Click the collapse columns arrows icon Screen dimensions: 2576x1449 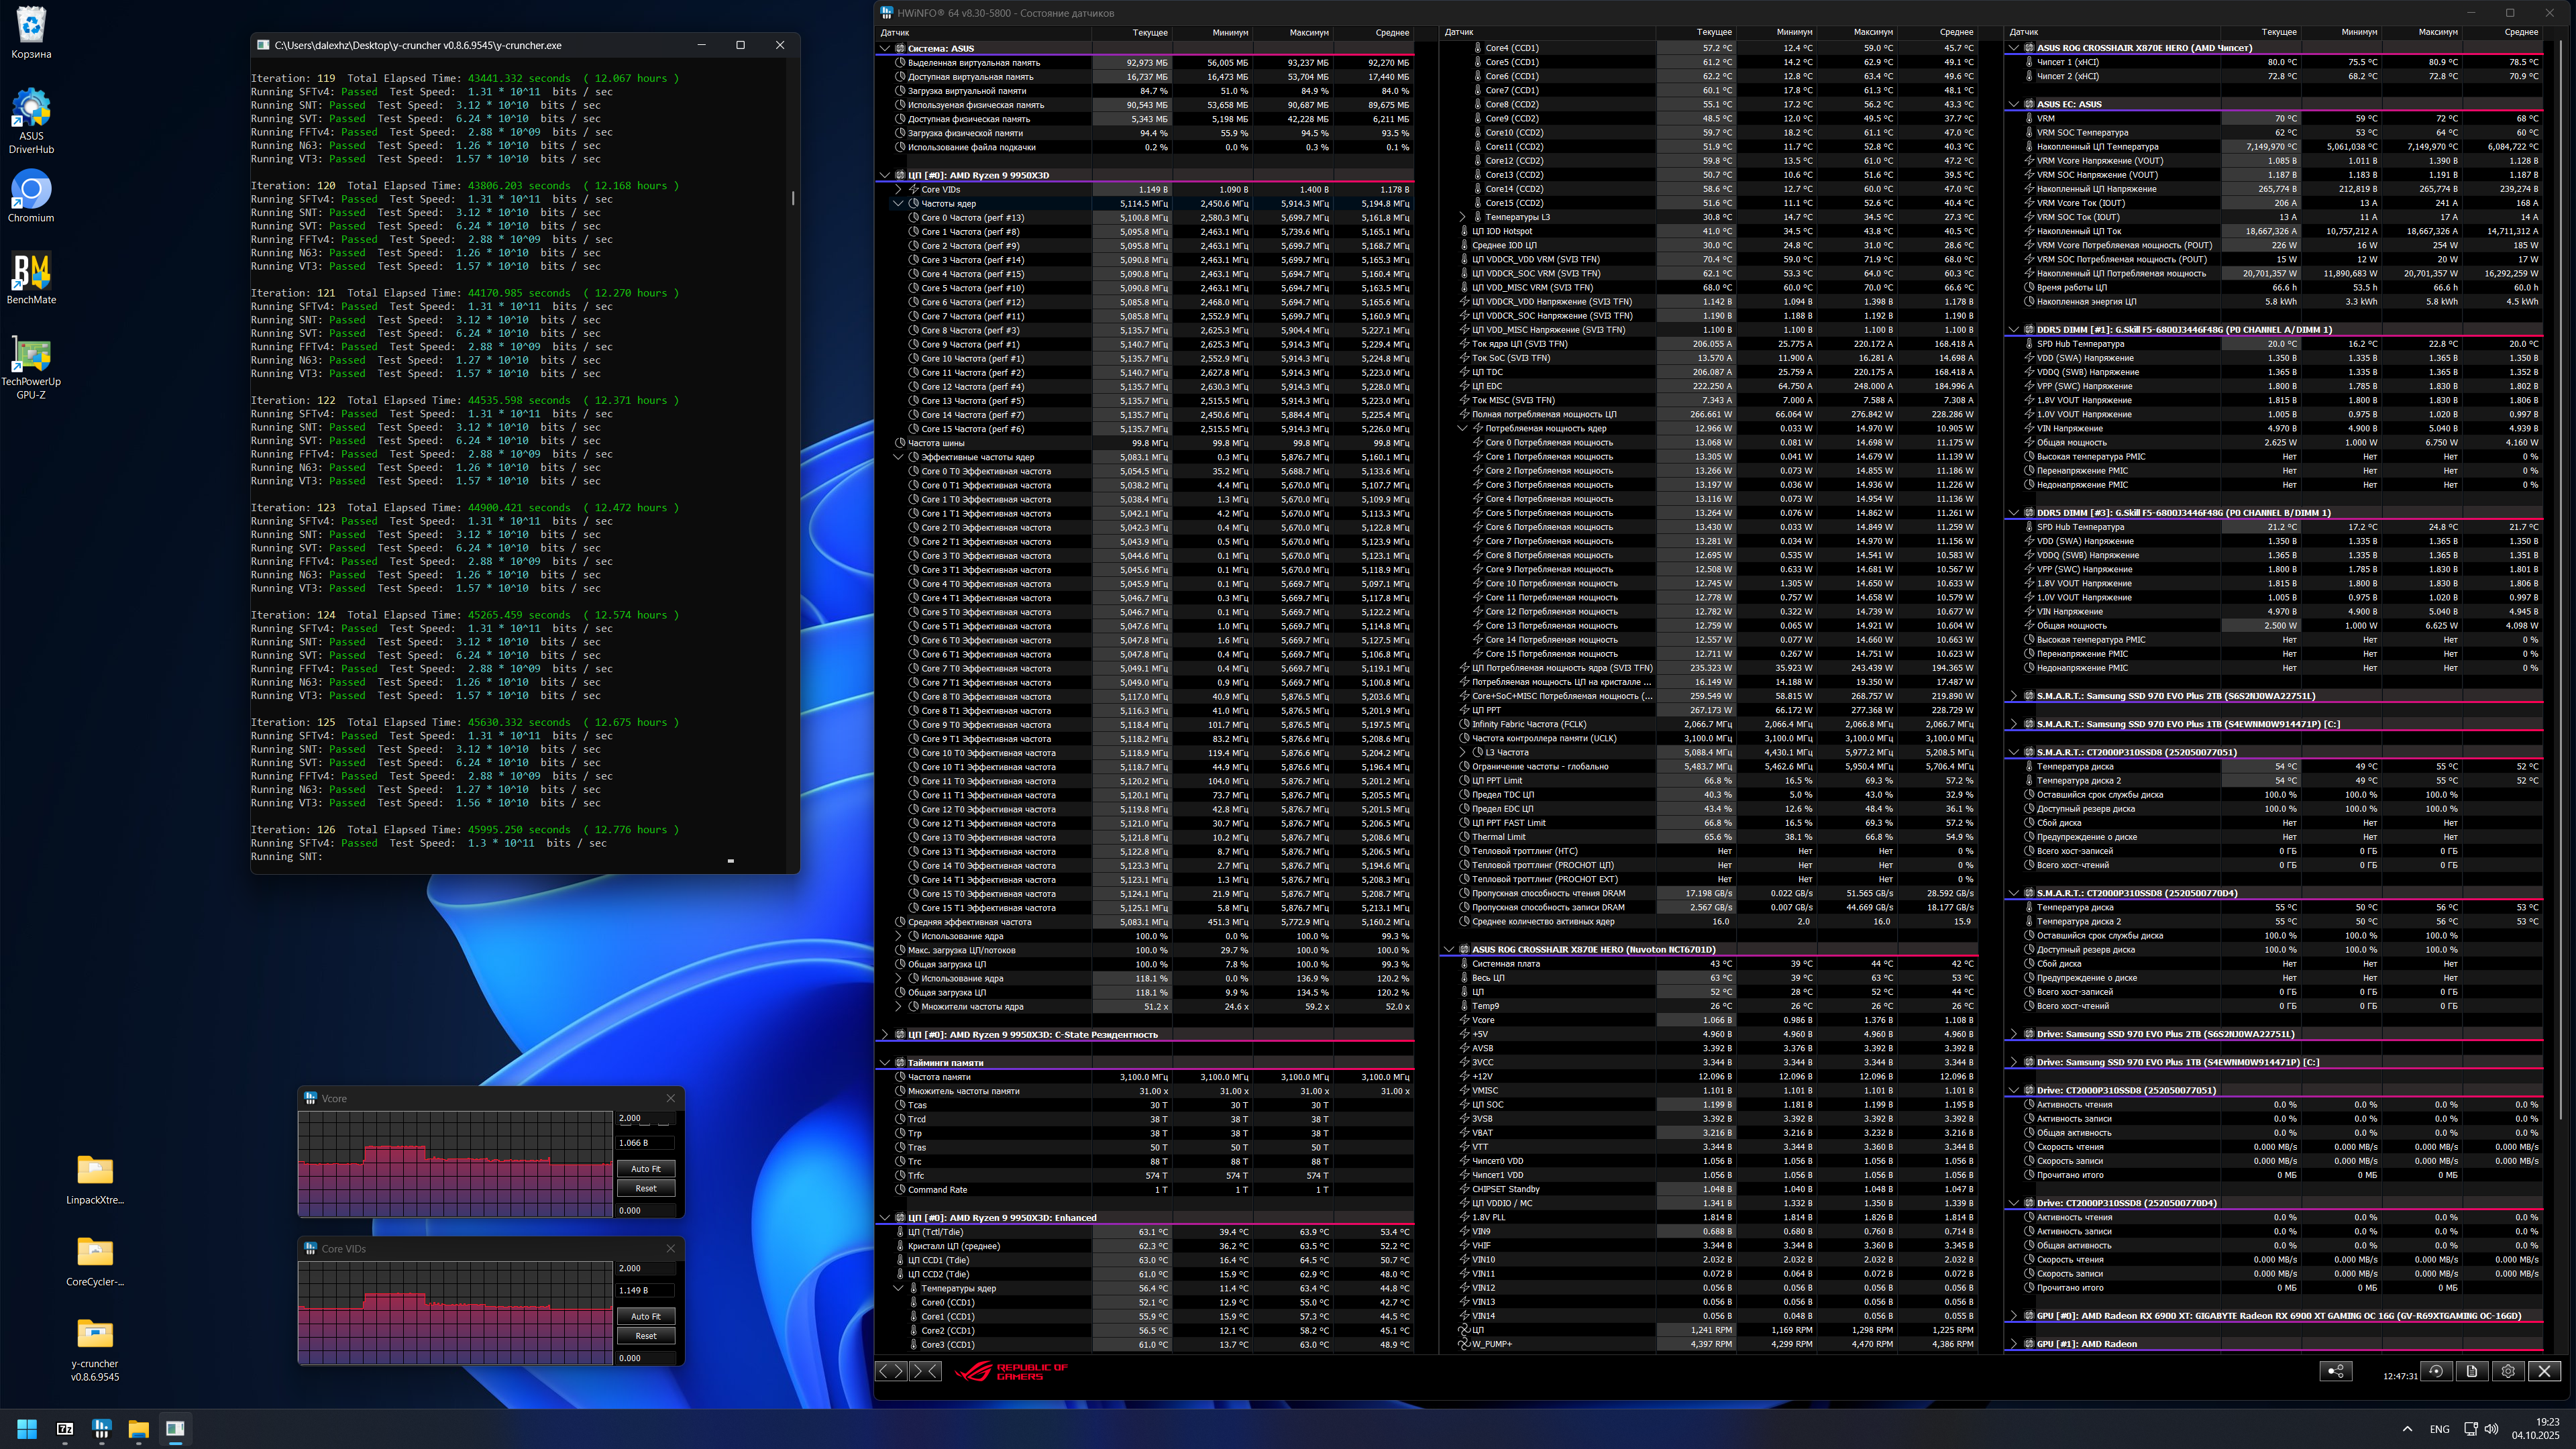[x=925, y=1371]
